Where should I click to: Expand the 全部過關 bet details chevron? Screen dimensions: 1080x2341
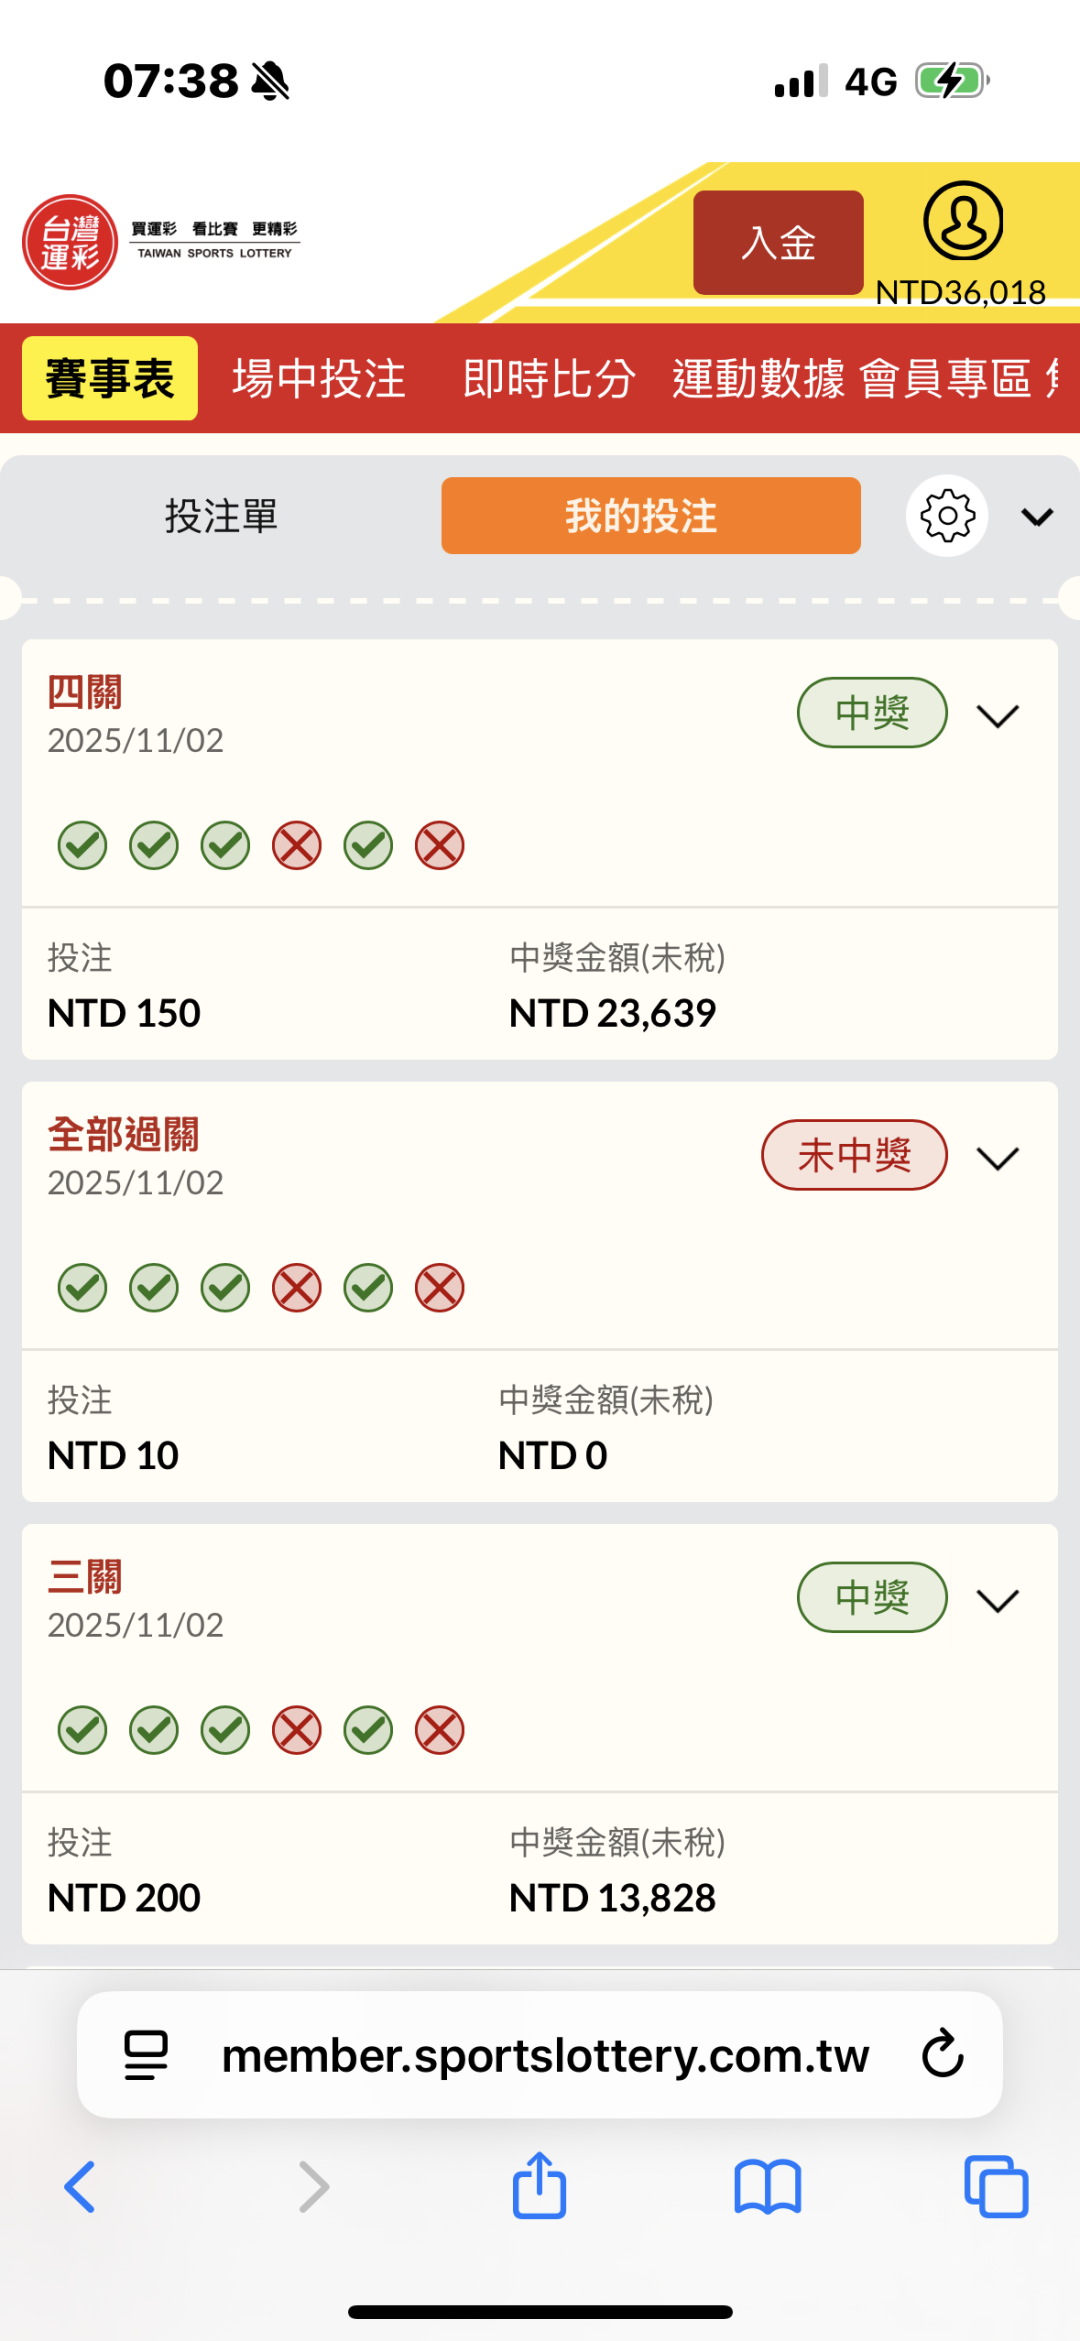tap(997, 1157)
